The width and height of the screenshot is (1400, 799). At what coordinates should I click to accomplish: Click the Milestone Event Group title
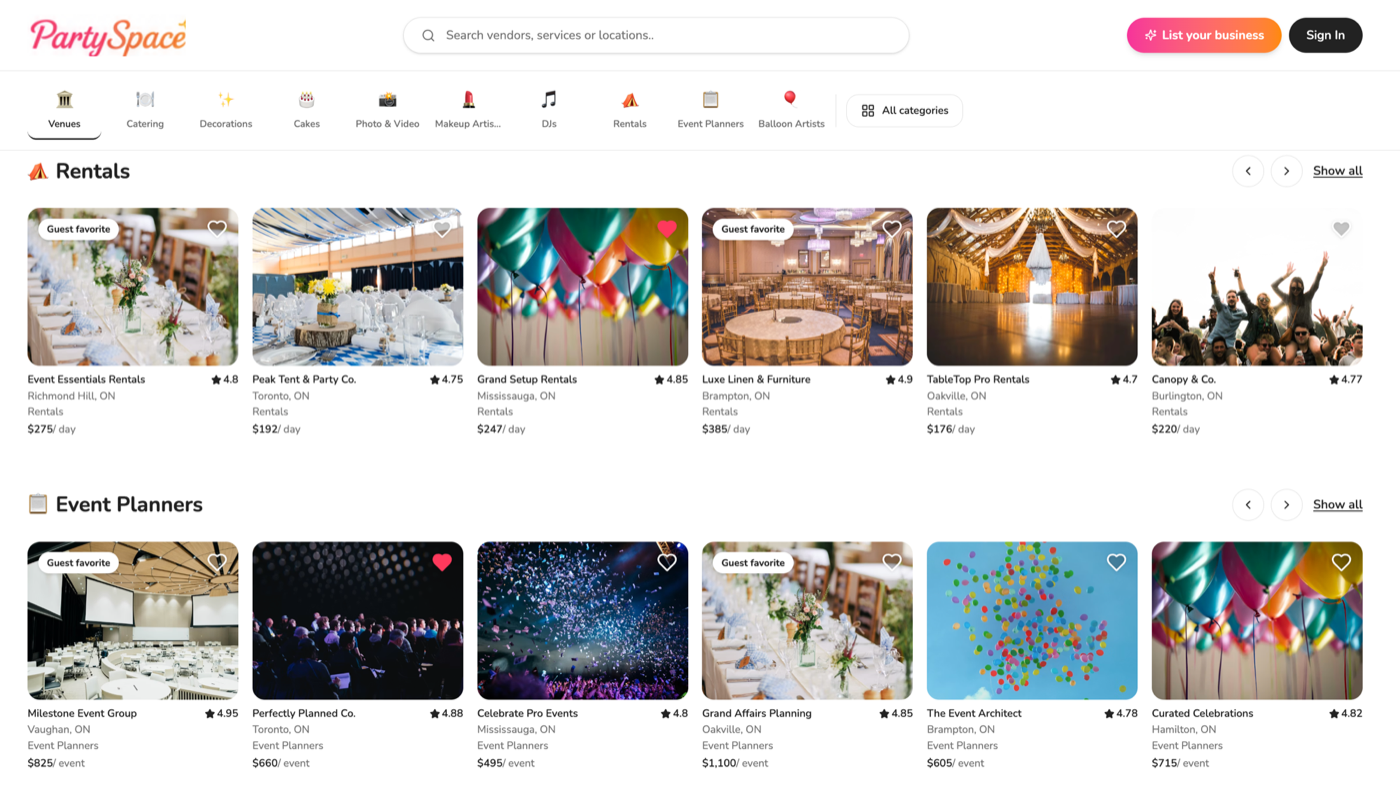[82, 714]
